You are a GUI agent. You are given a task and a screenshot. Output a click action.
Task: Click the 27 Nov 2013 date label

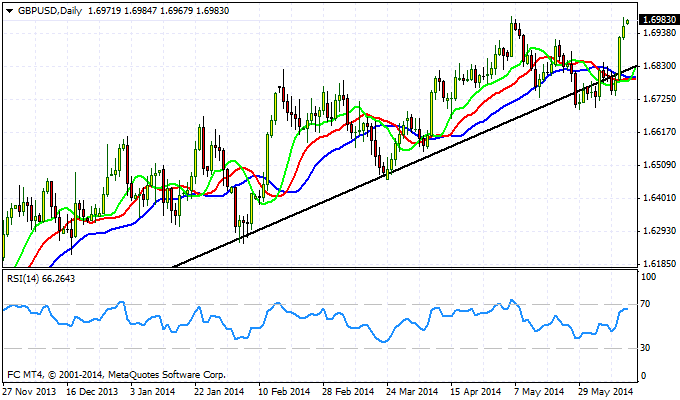click(x=29, y=391)
